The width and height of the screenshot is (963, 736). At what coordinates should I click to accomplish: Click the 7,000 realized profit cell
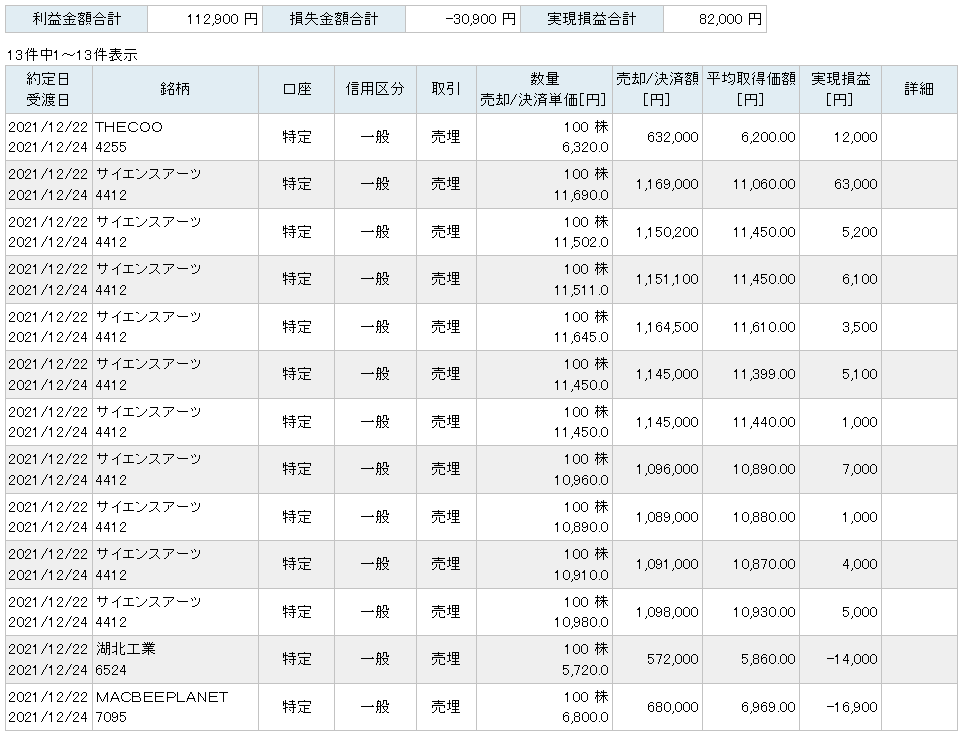[840, 469]
